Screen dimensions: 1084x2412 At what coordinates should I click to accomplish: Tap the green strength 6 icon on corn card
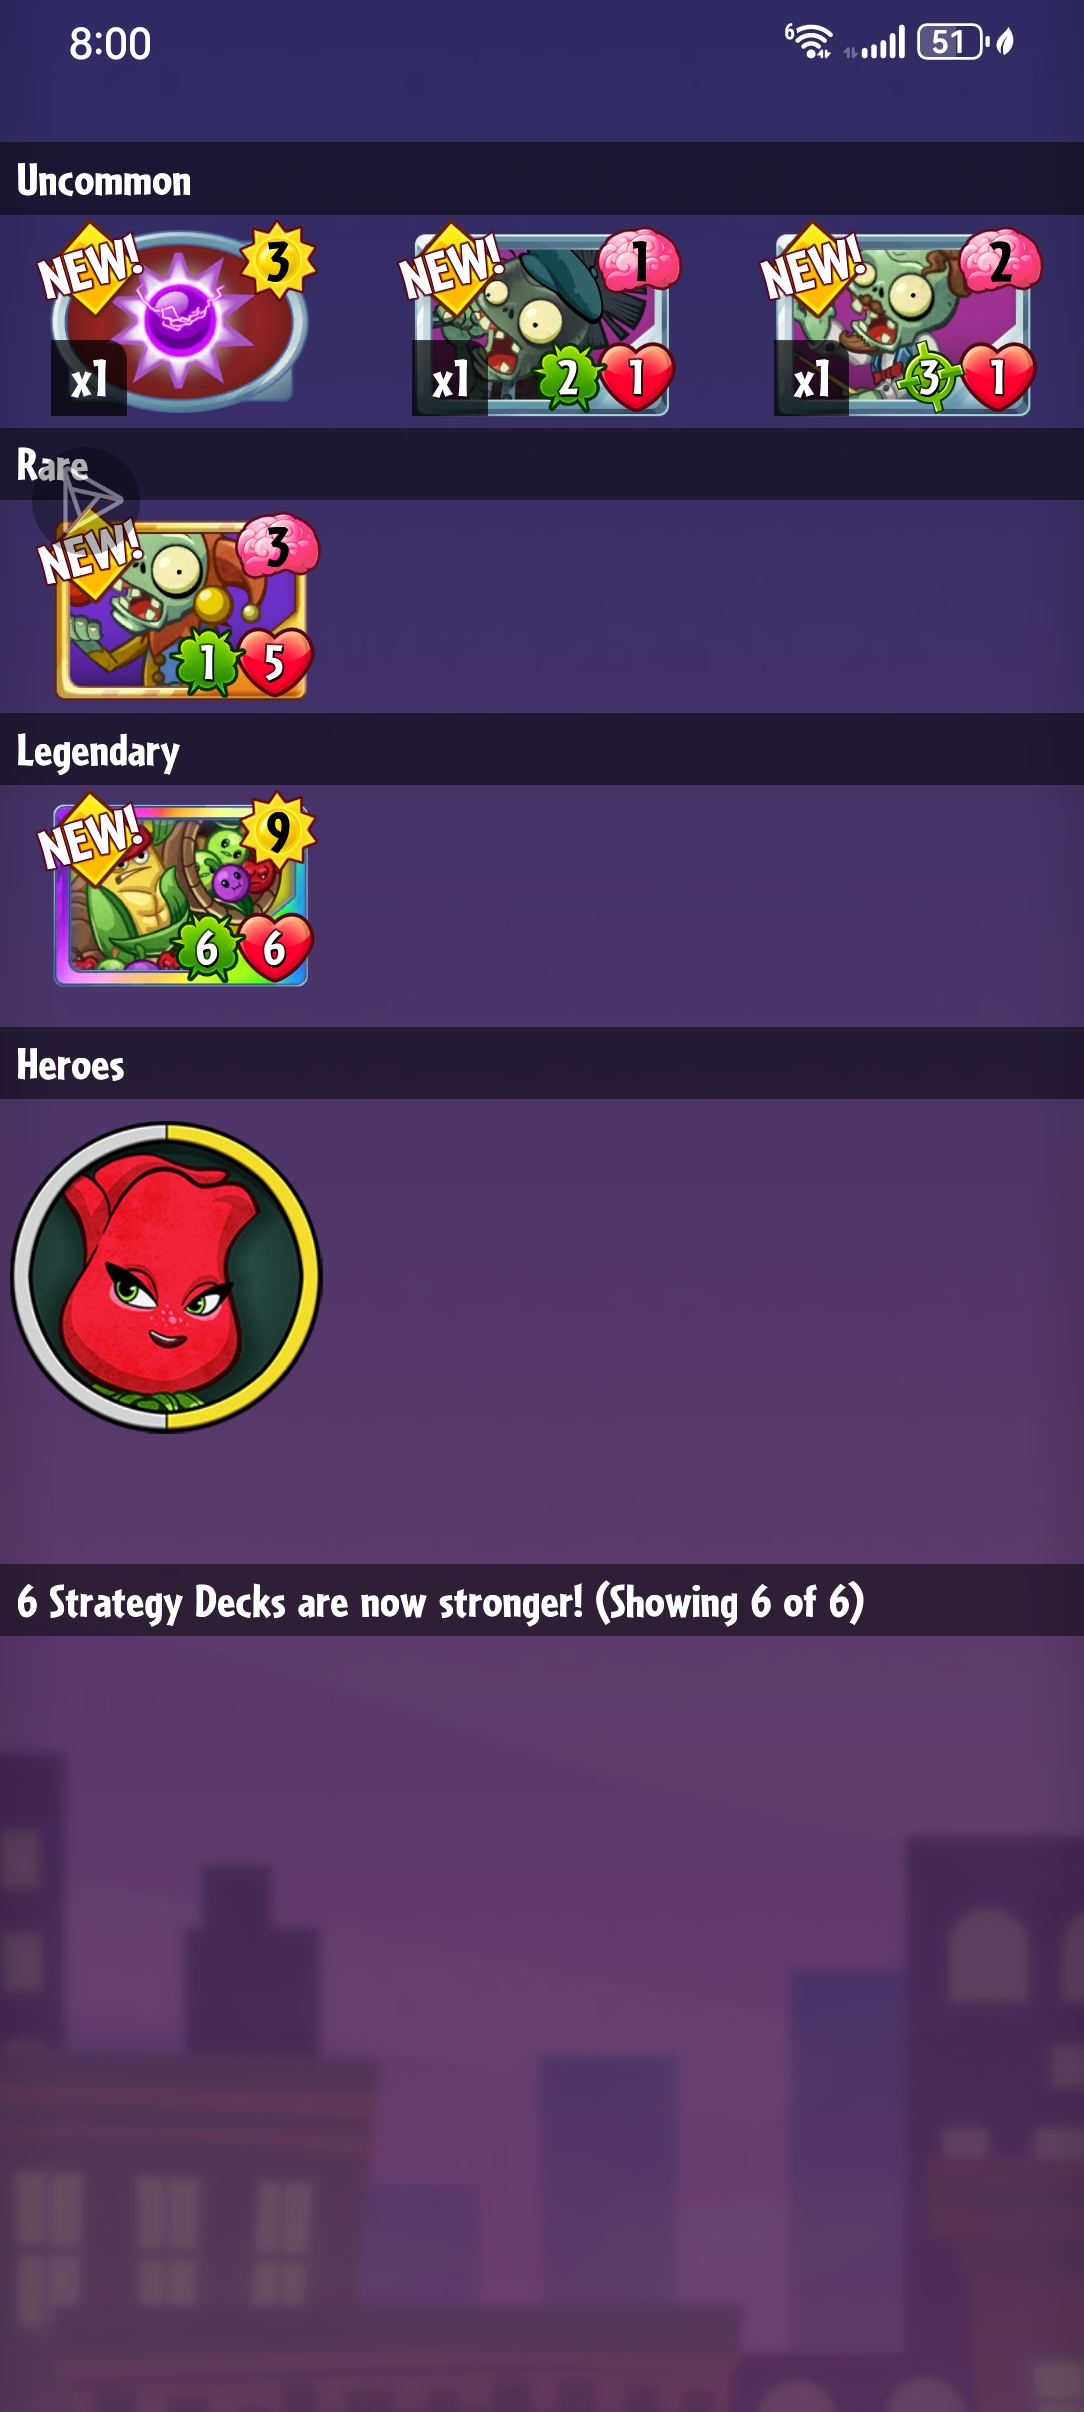click(207, 947)
